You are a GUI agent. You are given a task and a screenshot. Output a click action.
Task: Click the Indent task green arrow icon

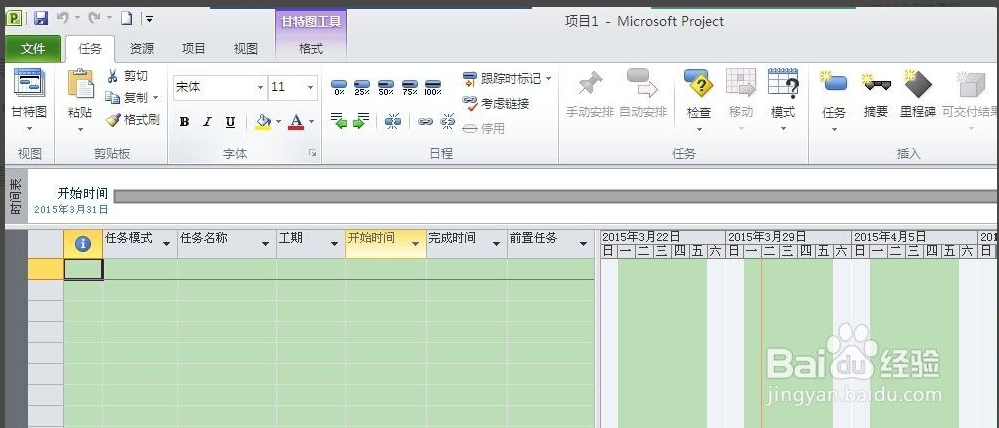pyautogui.click(x=361, y=121)
